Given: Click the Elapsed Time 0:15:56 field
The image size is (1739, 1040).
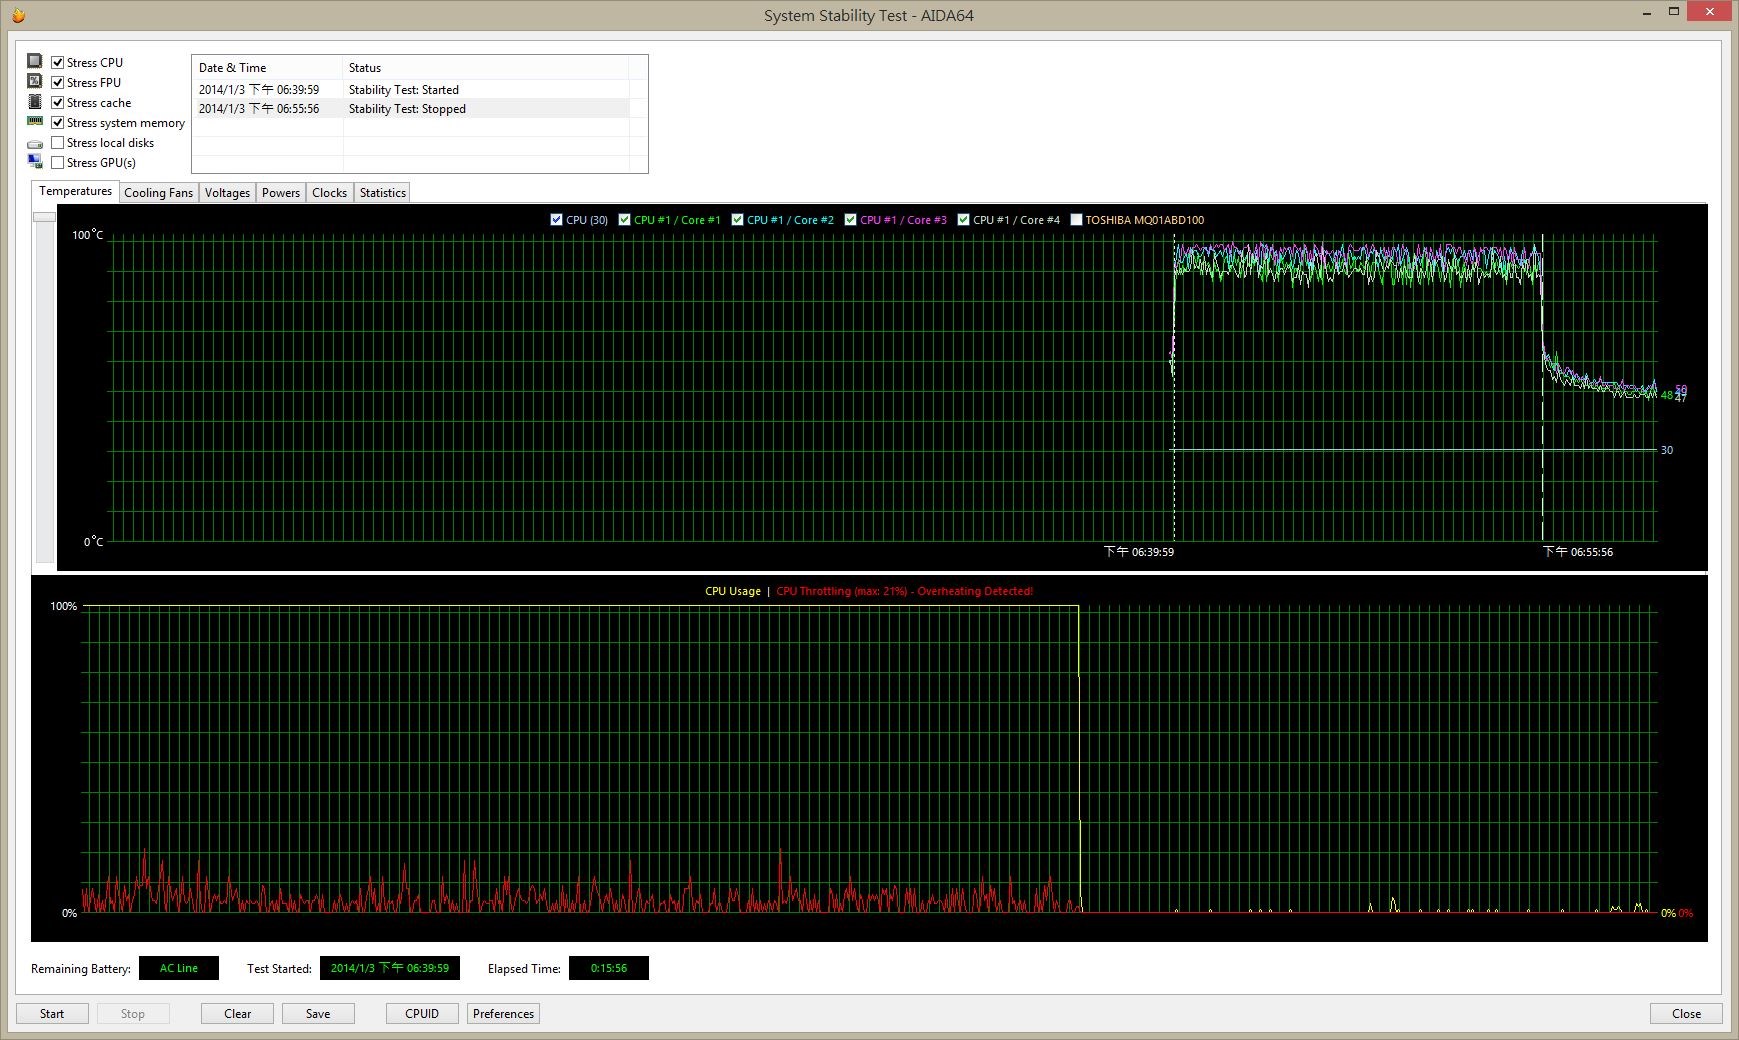Looking at the screenshot, I should pos(609,968).
